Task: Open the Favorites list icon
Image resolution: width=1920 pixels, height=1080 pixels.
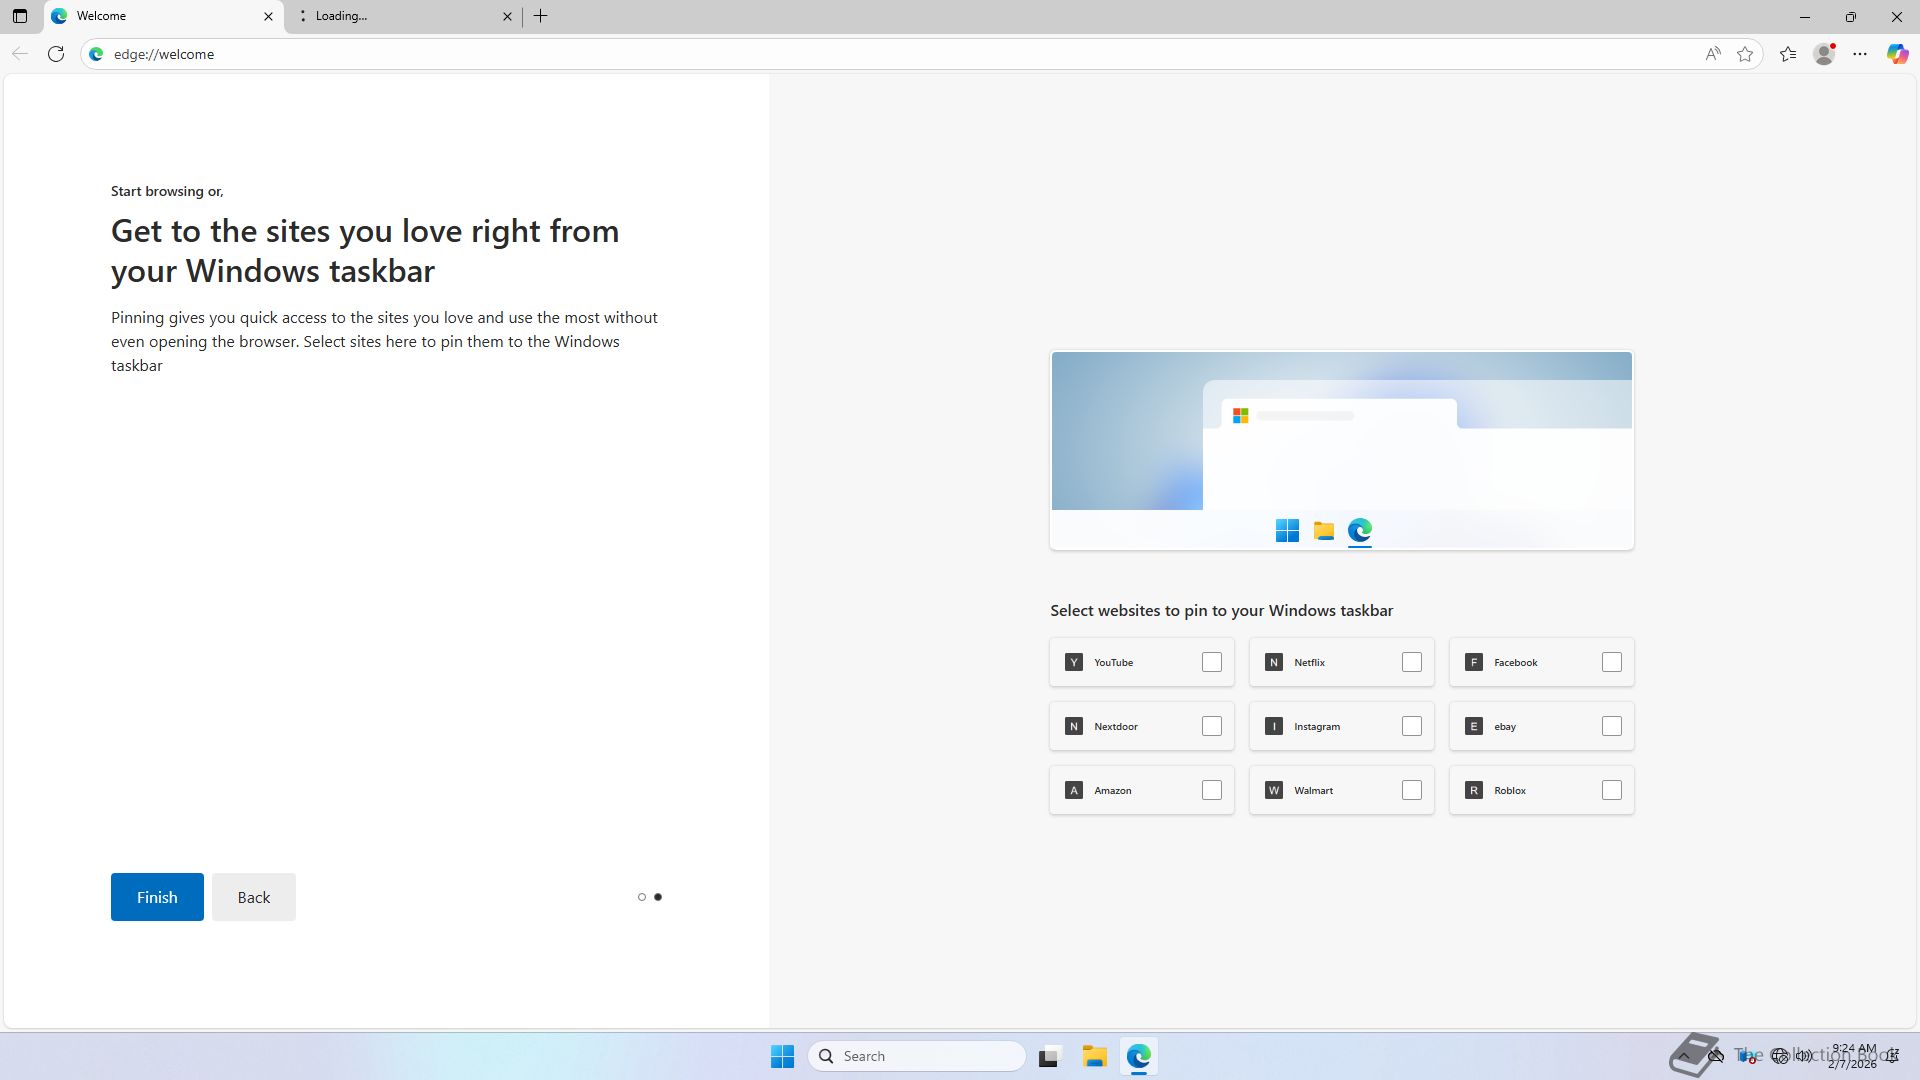Action: point(1788,54)
